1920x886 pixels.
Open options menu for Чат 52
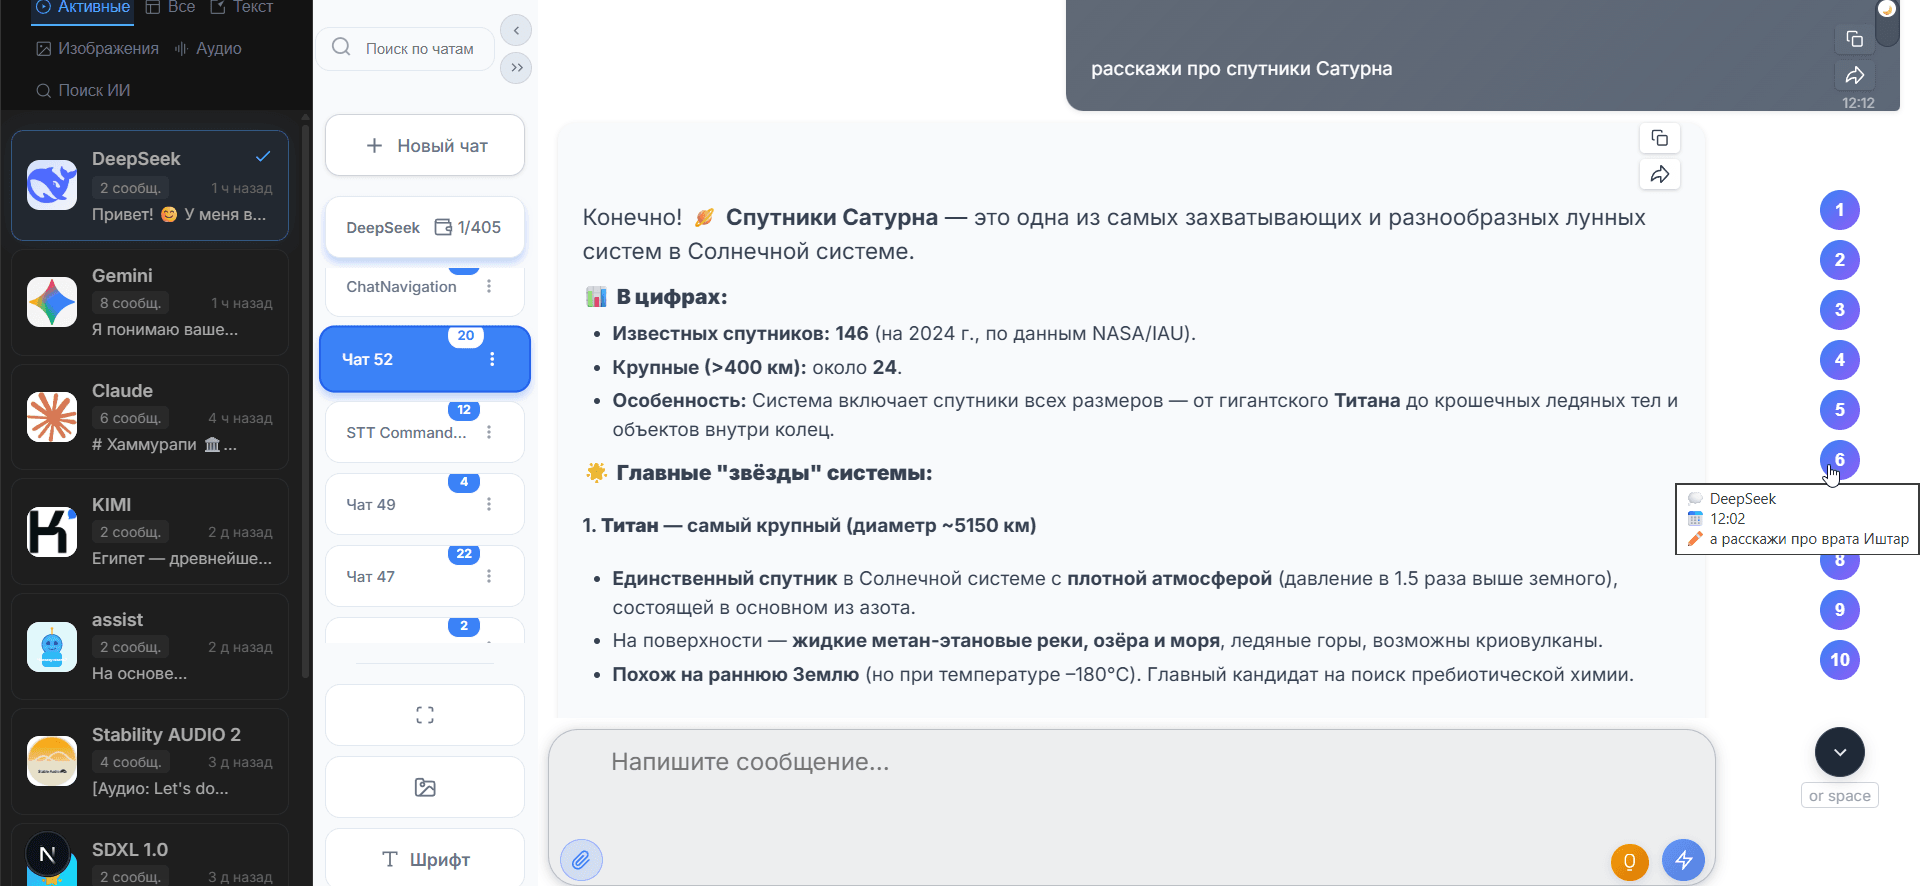click(492, 359)
